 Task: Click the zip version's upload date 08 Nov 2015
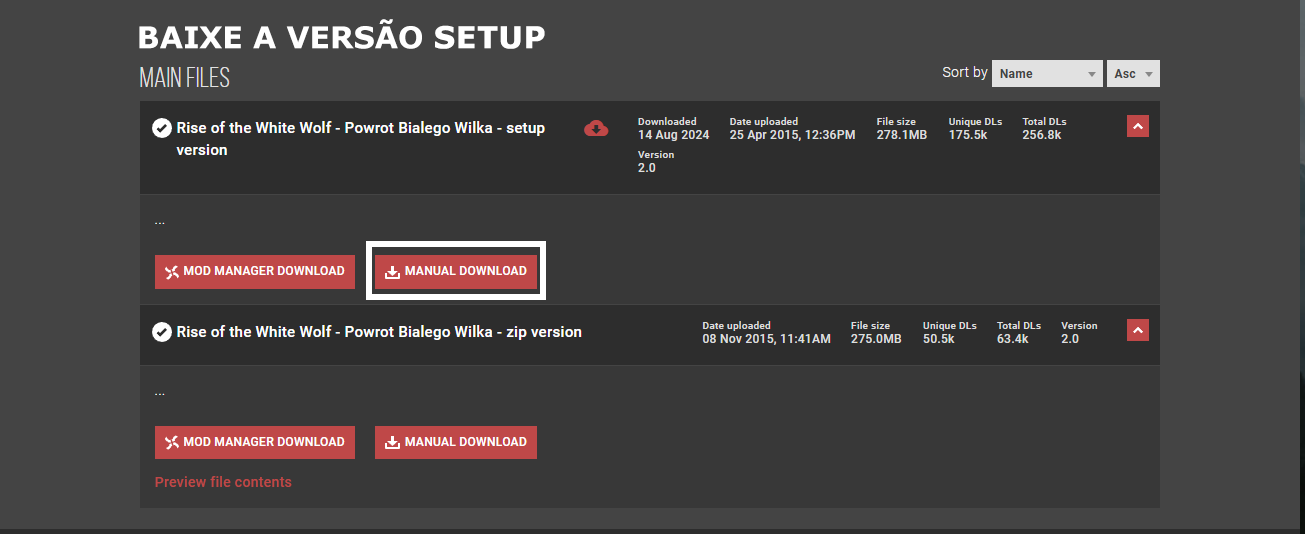point(766,339)
